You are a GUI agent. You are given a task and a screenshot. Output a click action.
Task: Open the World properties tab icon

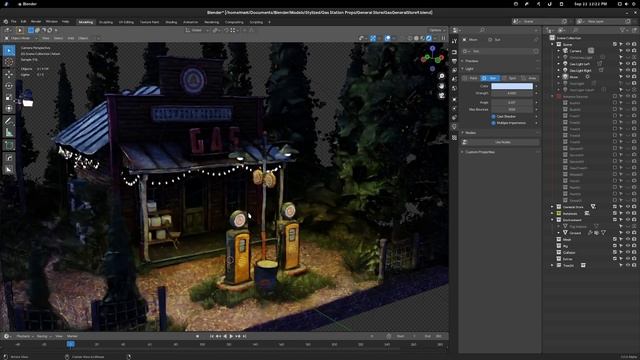tap(454, 89)
